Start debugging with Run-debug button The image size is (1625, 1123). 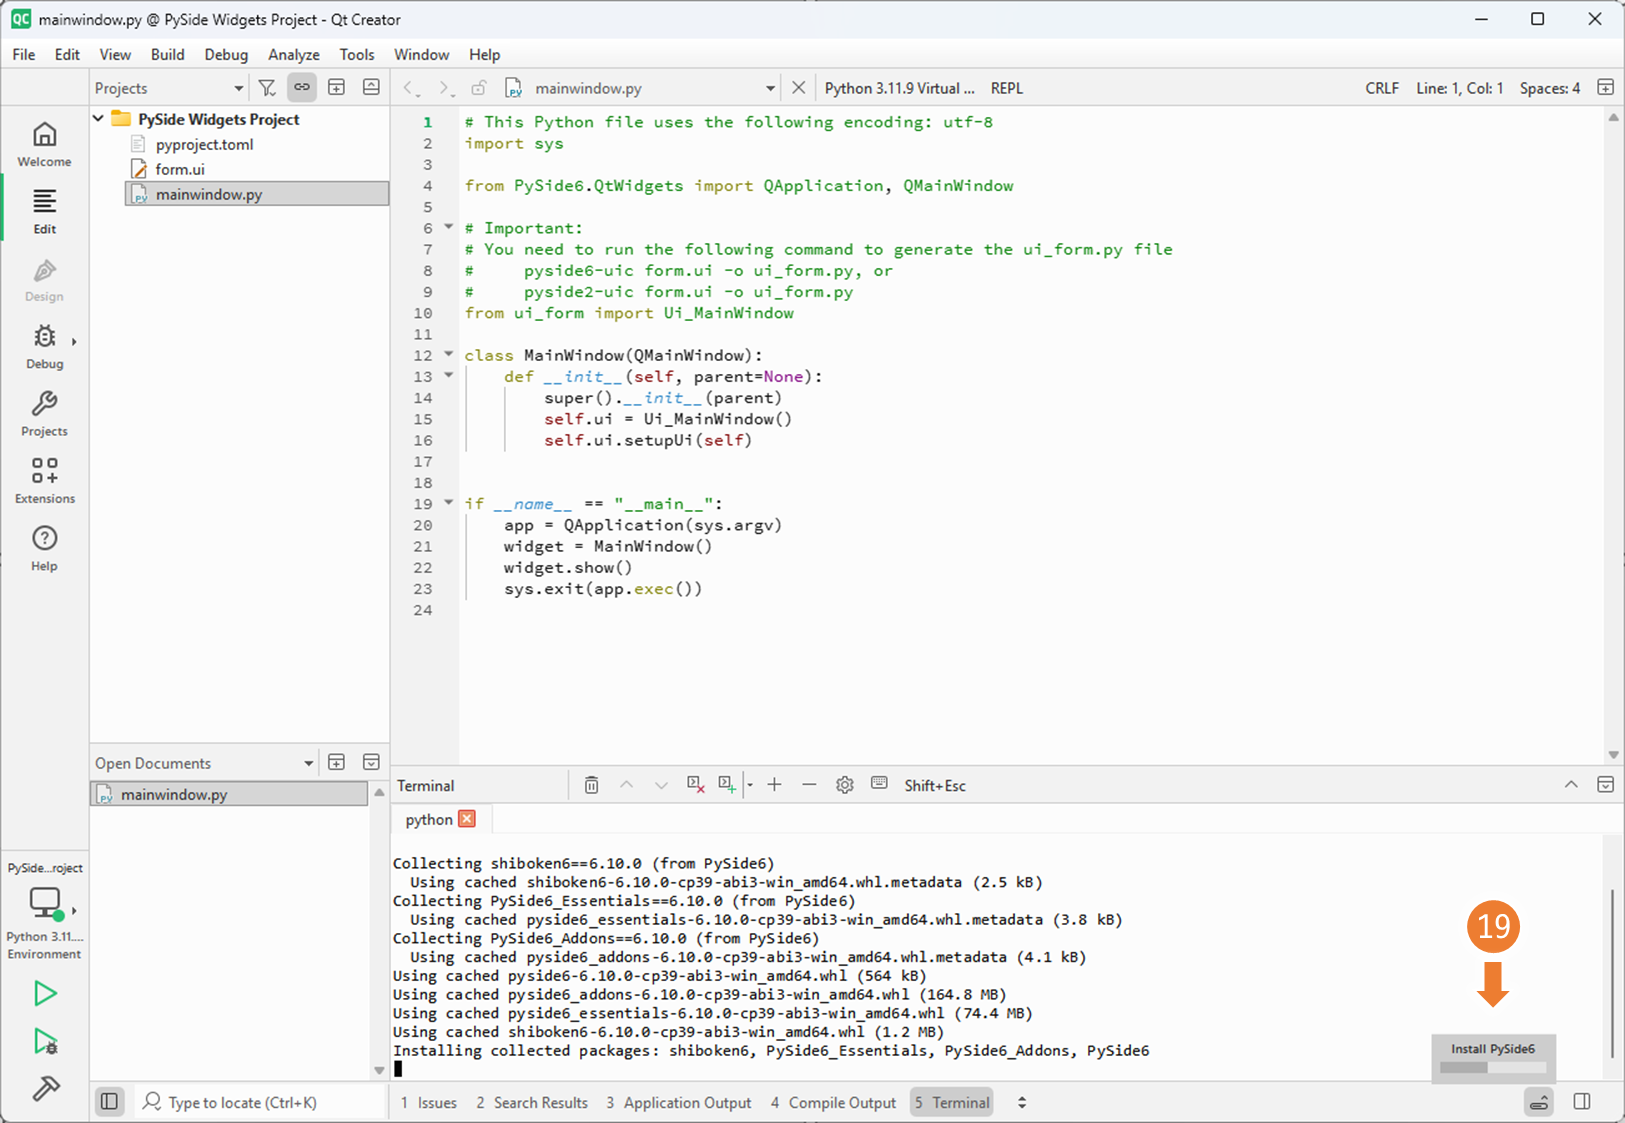[45, 1041]
